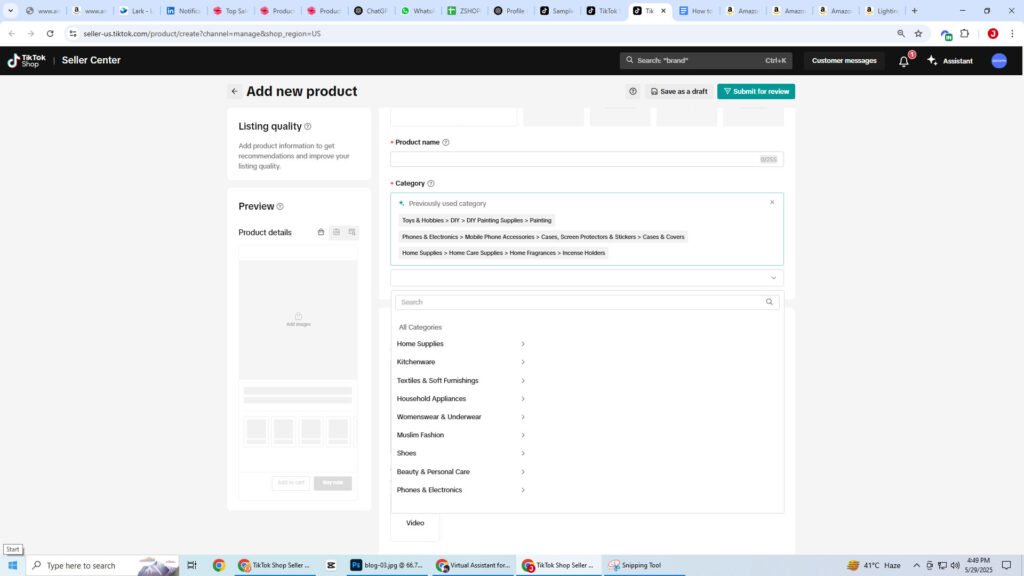Screen dimensions: 1024x576
Task: Open Windows notification center icon
Action: (1006, 565)
